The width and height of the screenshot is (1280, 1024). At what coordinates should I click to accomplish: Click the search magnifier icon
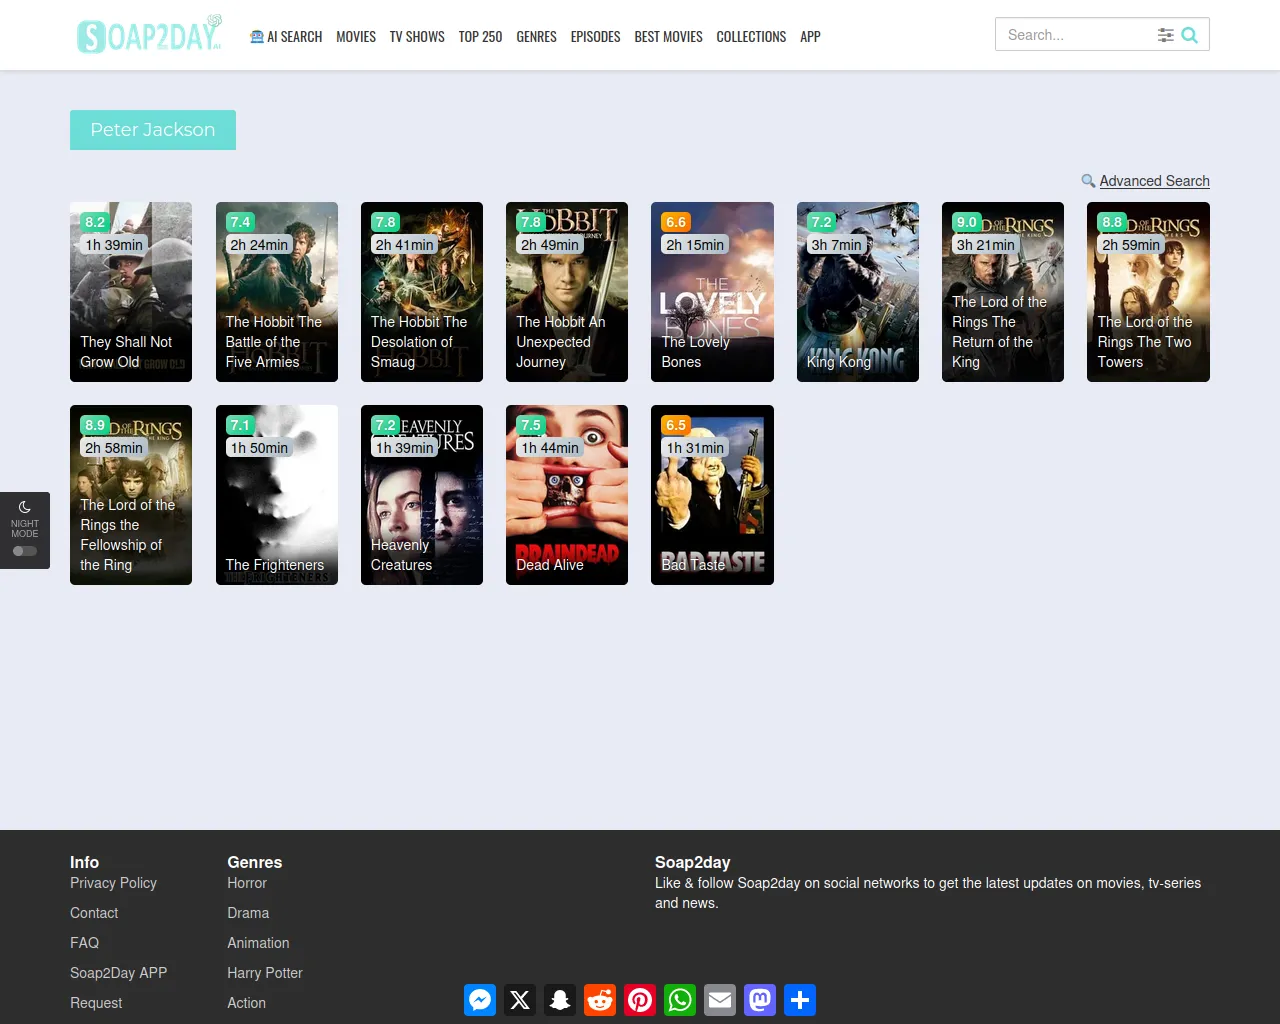tap(1190, 35)
